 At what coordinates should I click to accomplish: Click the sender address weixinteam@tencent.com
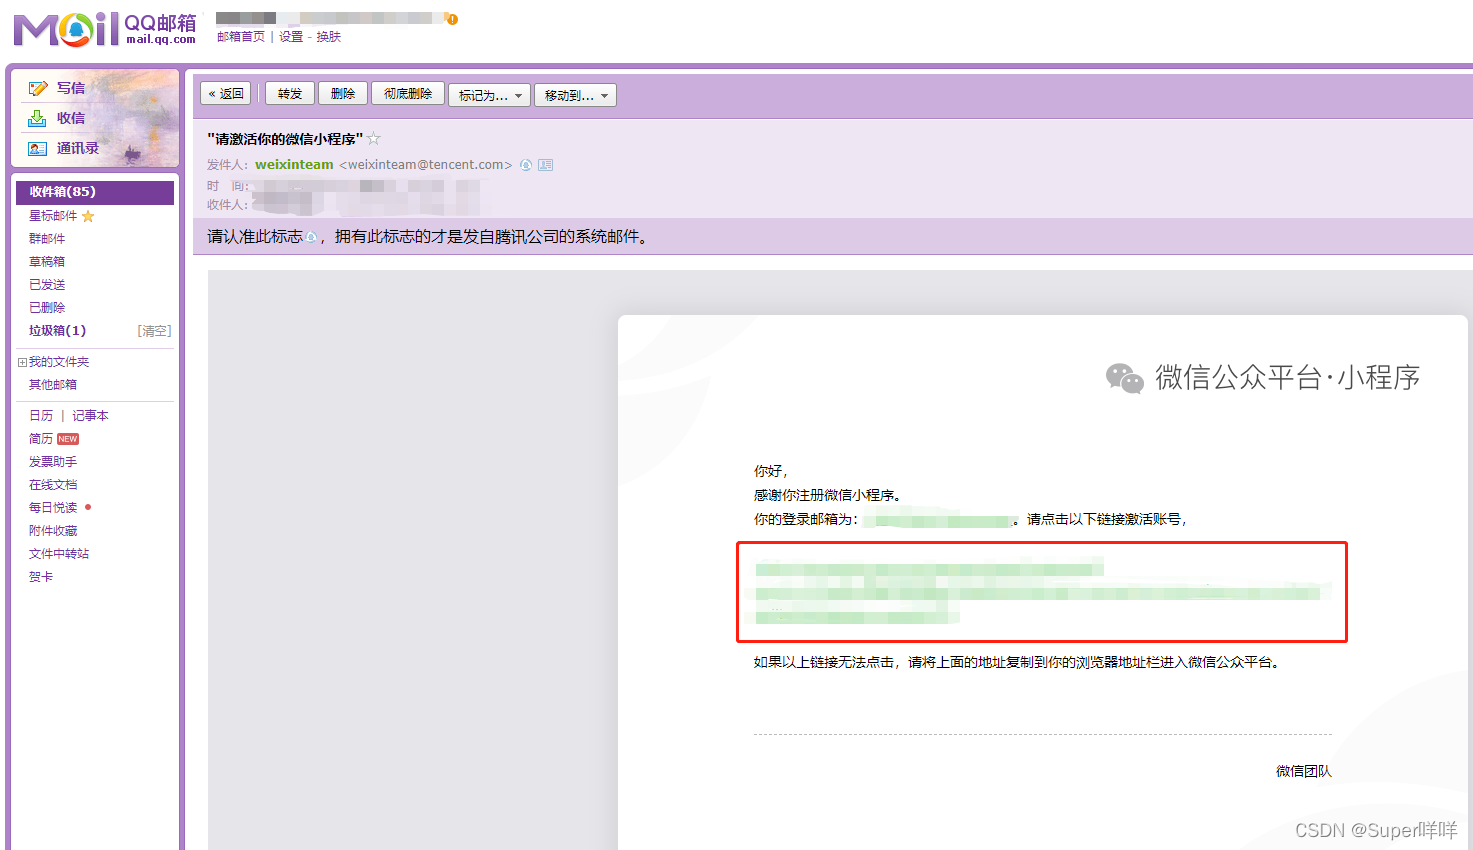point(426,165)
